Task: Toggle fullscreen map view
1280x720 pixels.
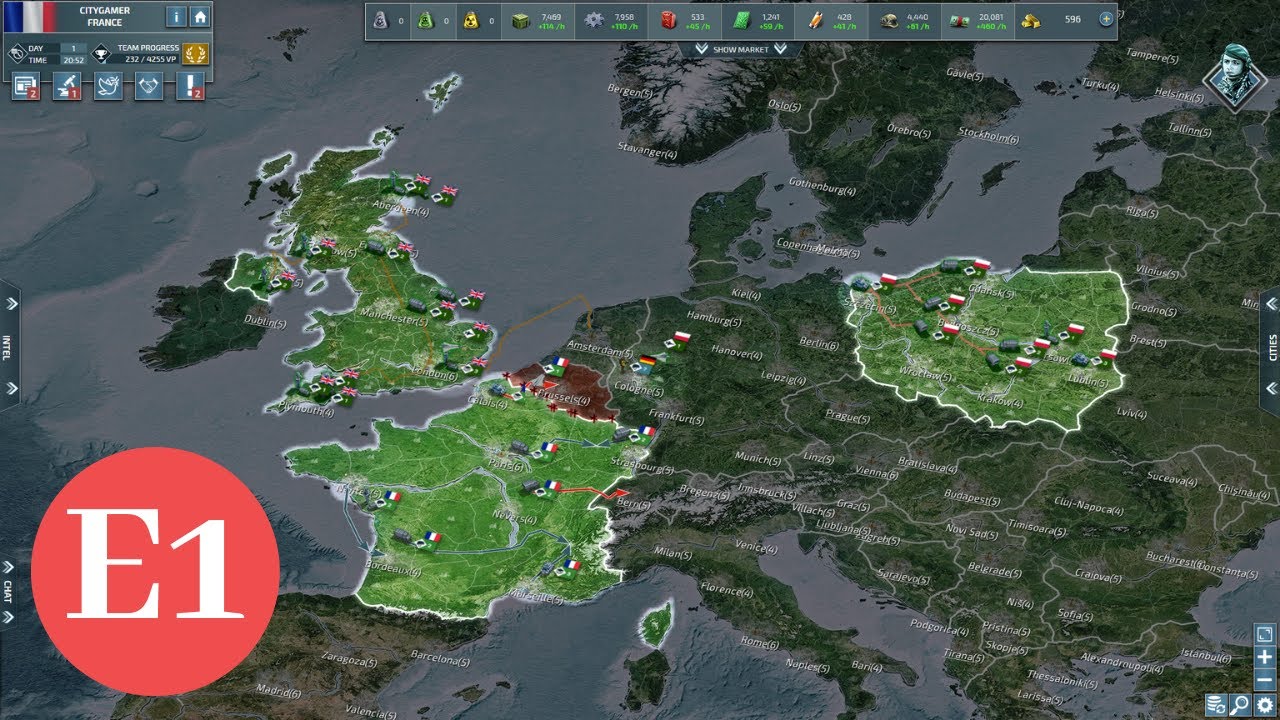Action: (1264, 634)
